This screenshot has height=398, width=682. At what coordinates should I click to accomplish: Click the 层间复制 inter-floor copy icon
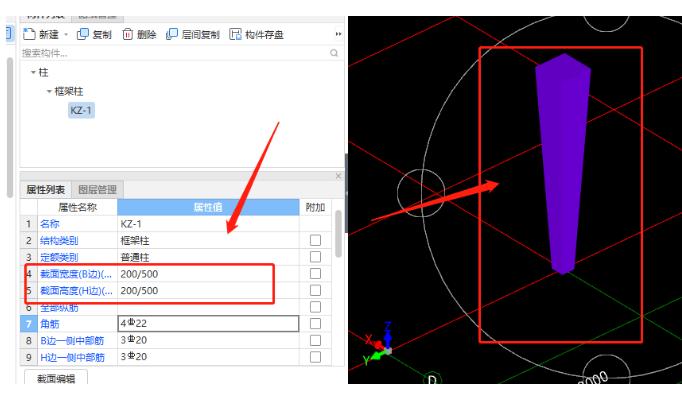pyautogui.click(x=172, y=34)
